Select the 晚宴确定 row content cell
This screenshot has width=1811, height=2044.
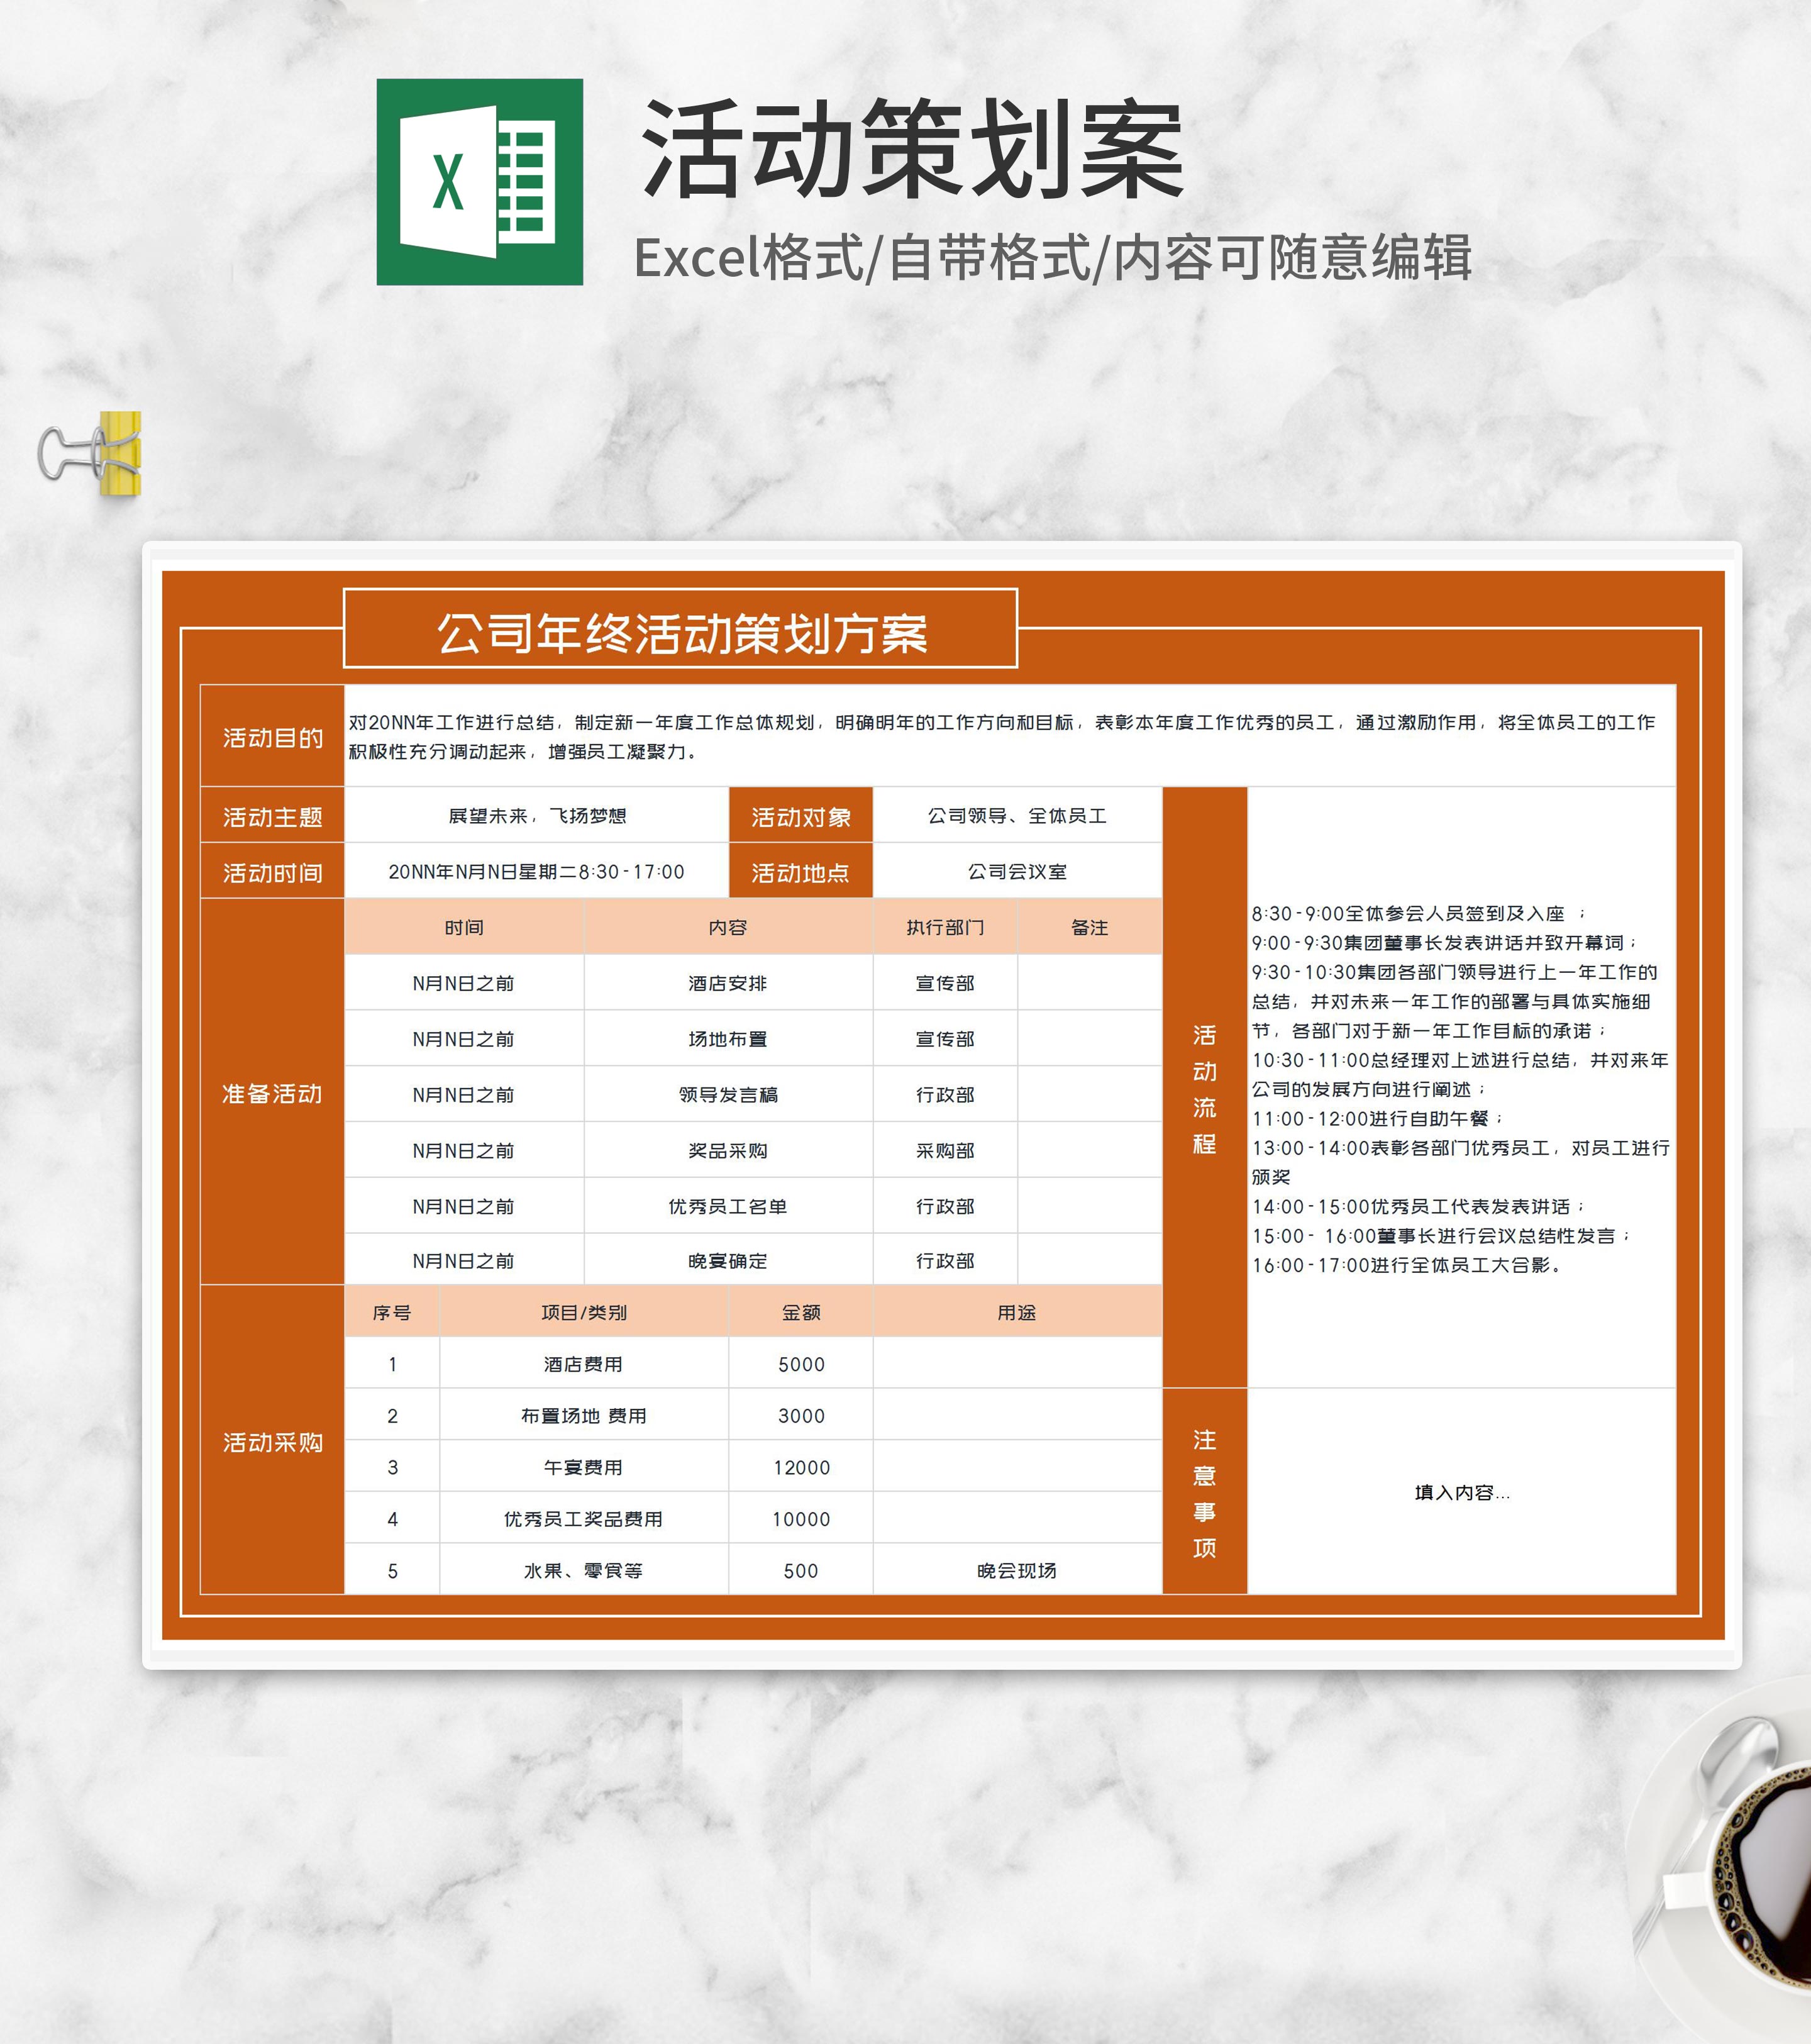coord(728,1261)
